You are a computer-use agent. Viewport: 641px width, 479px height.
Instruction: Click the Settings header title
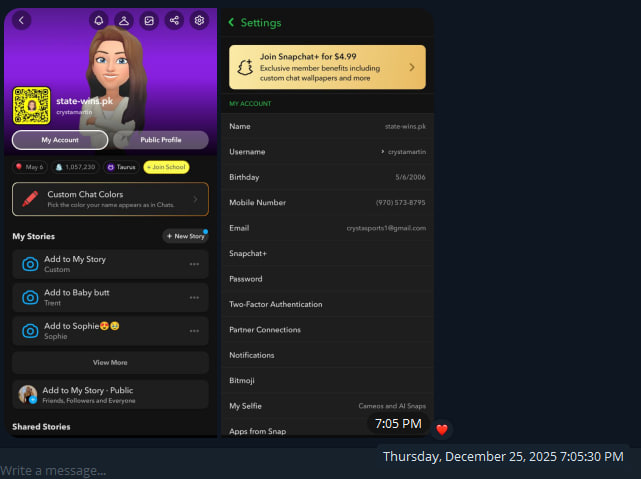tap(261, 23)
